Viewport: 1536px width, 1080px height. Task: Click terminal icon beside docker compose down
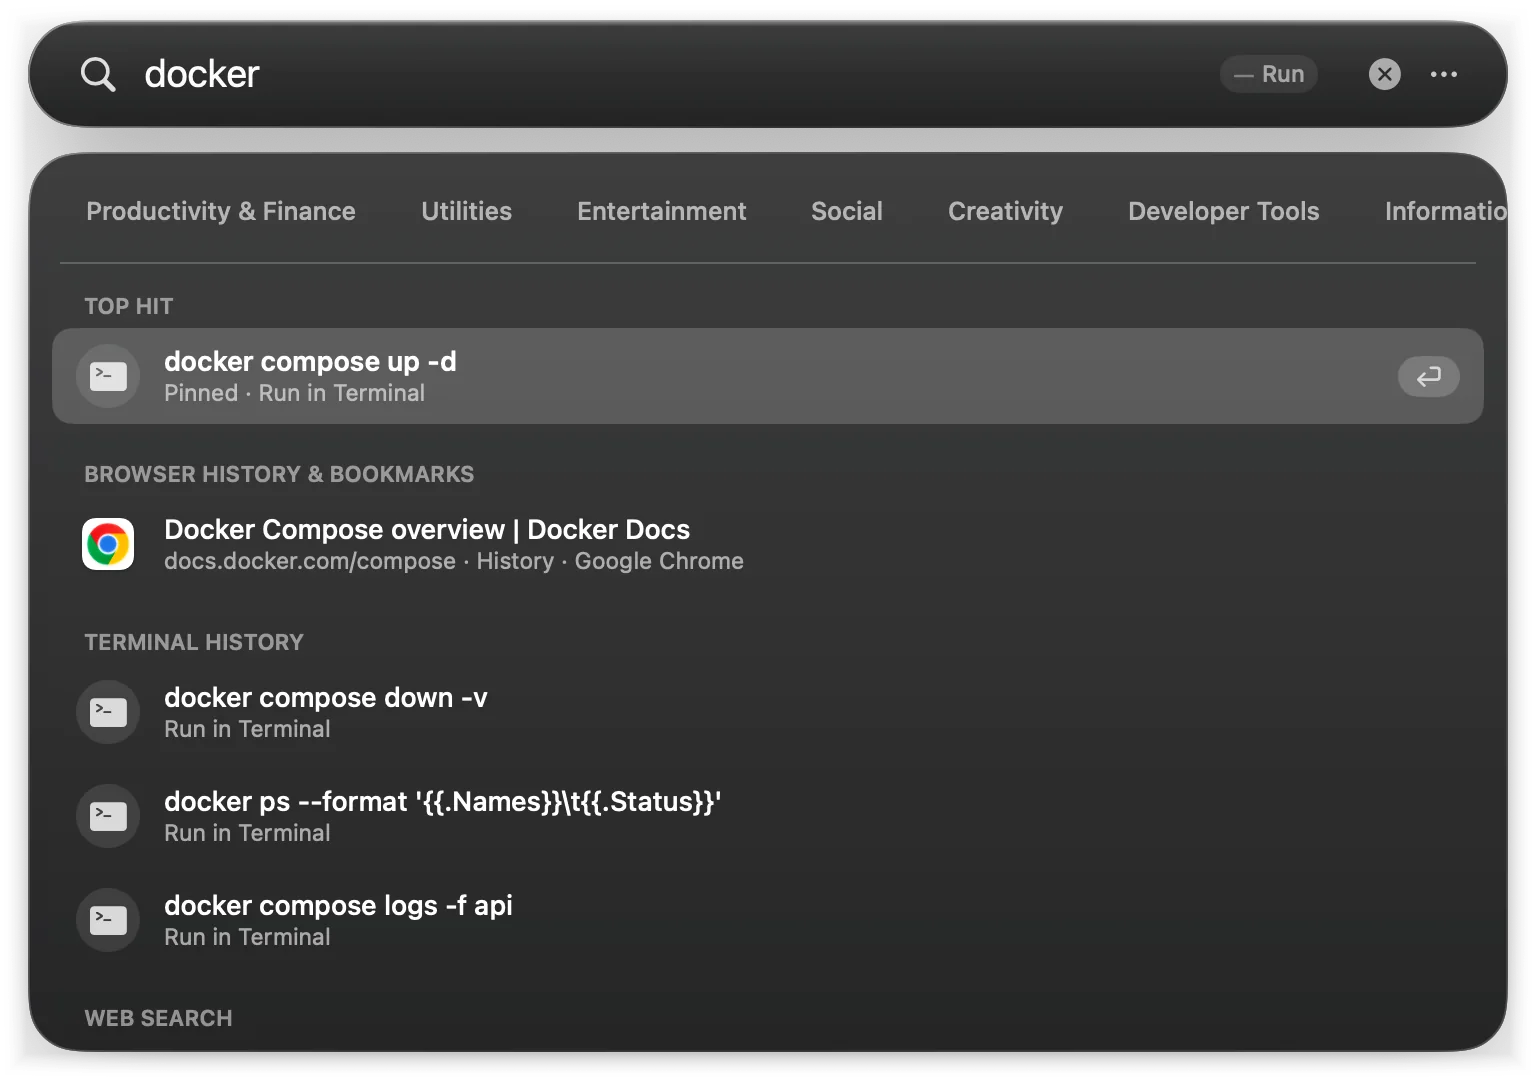108,712
